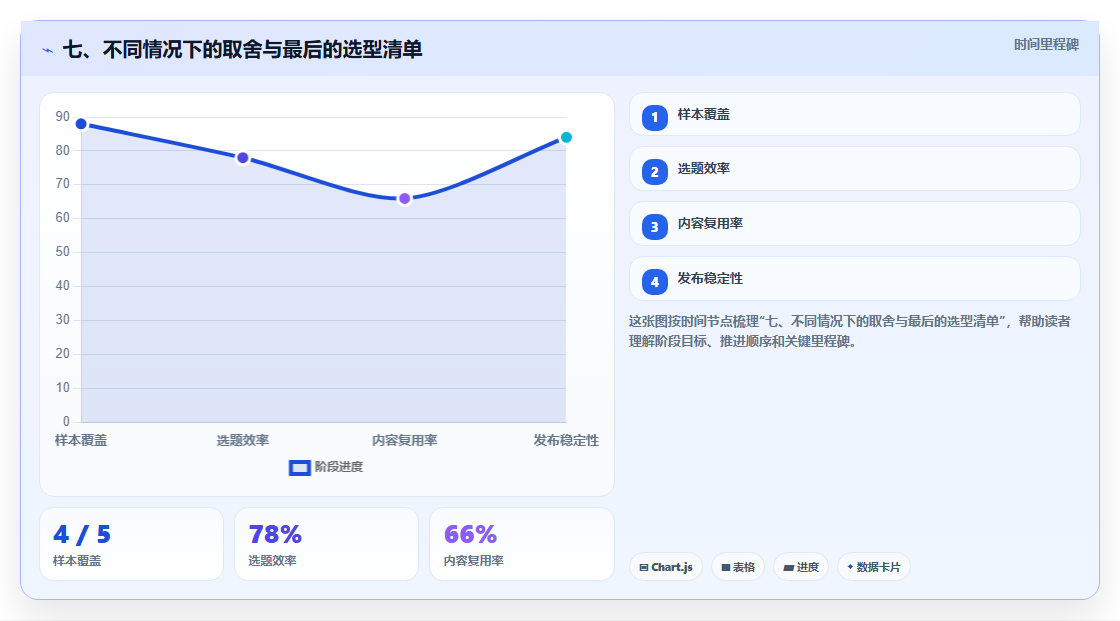Select the 发布稳定性 milestone row
Screen dimensions: 1120x621
[854, 279]
